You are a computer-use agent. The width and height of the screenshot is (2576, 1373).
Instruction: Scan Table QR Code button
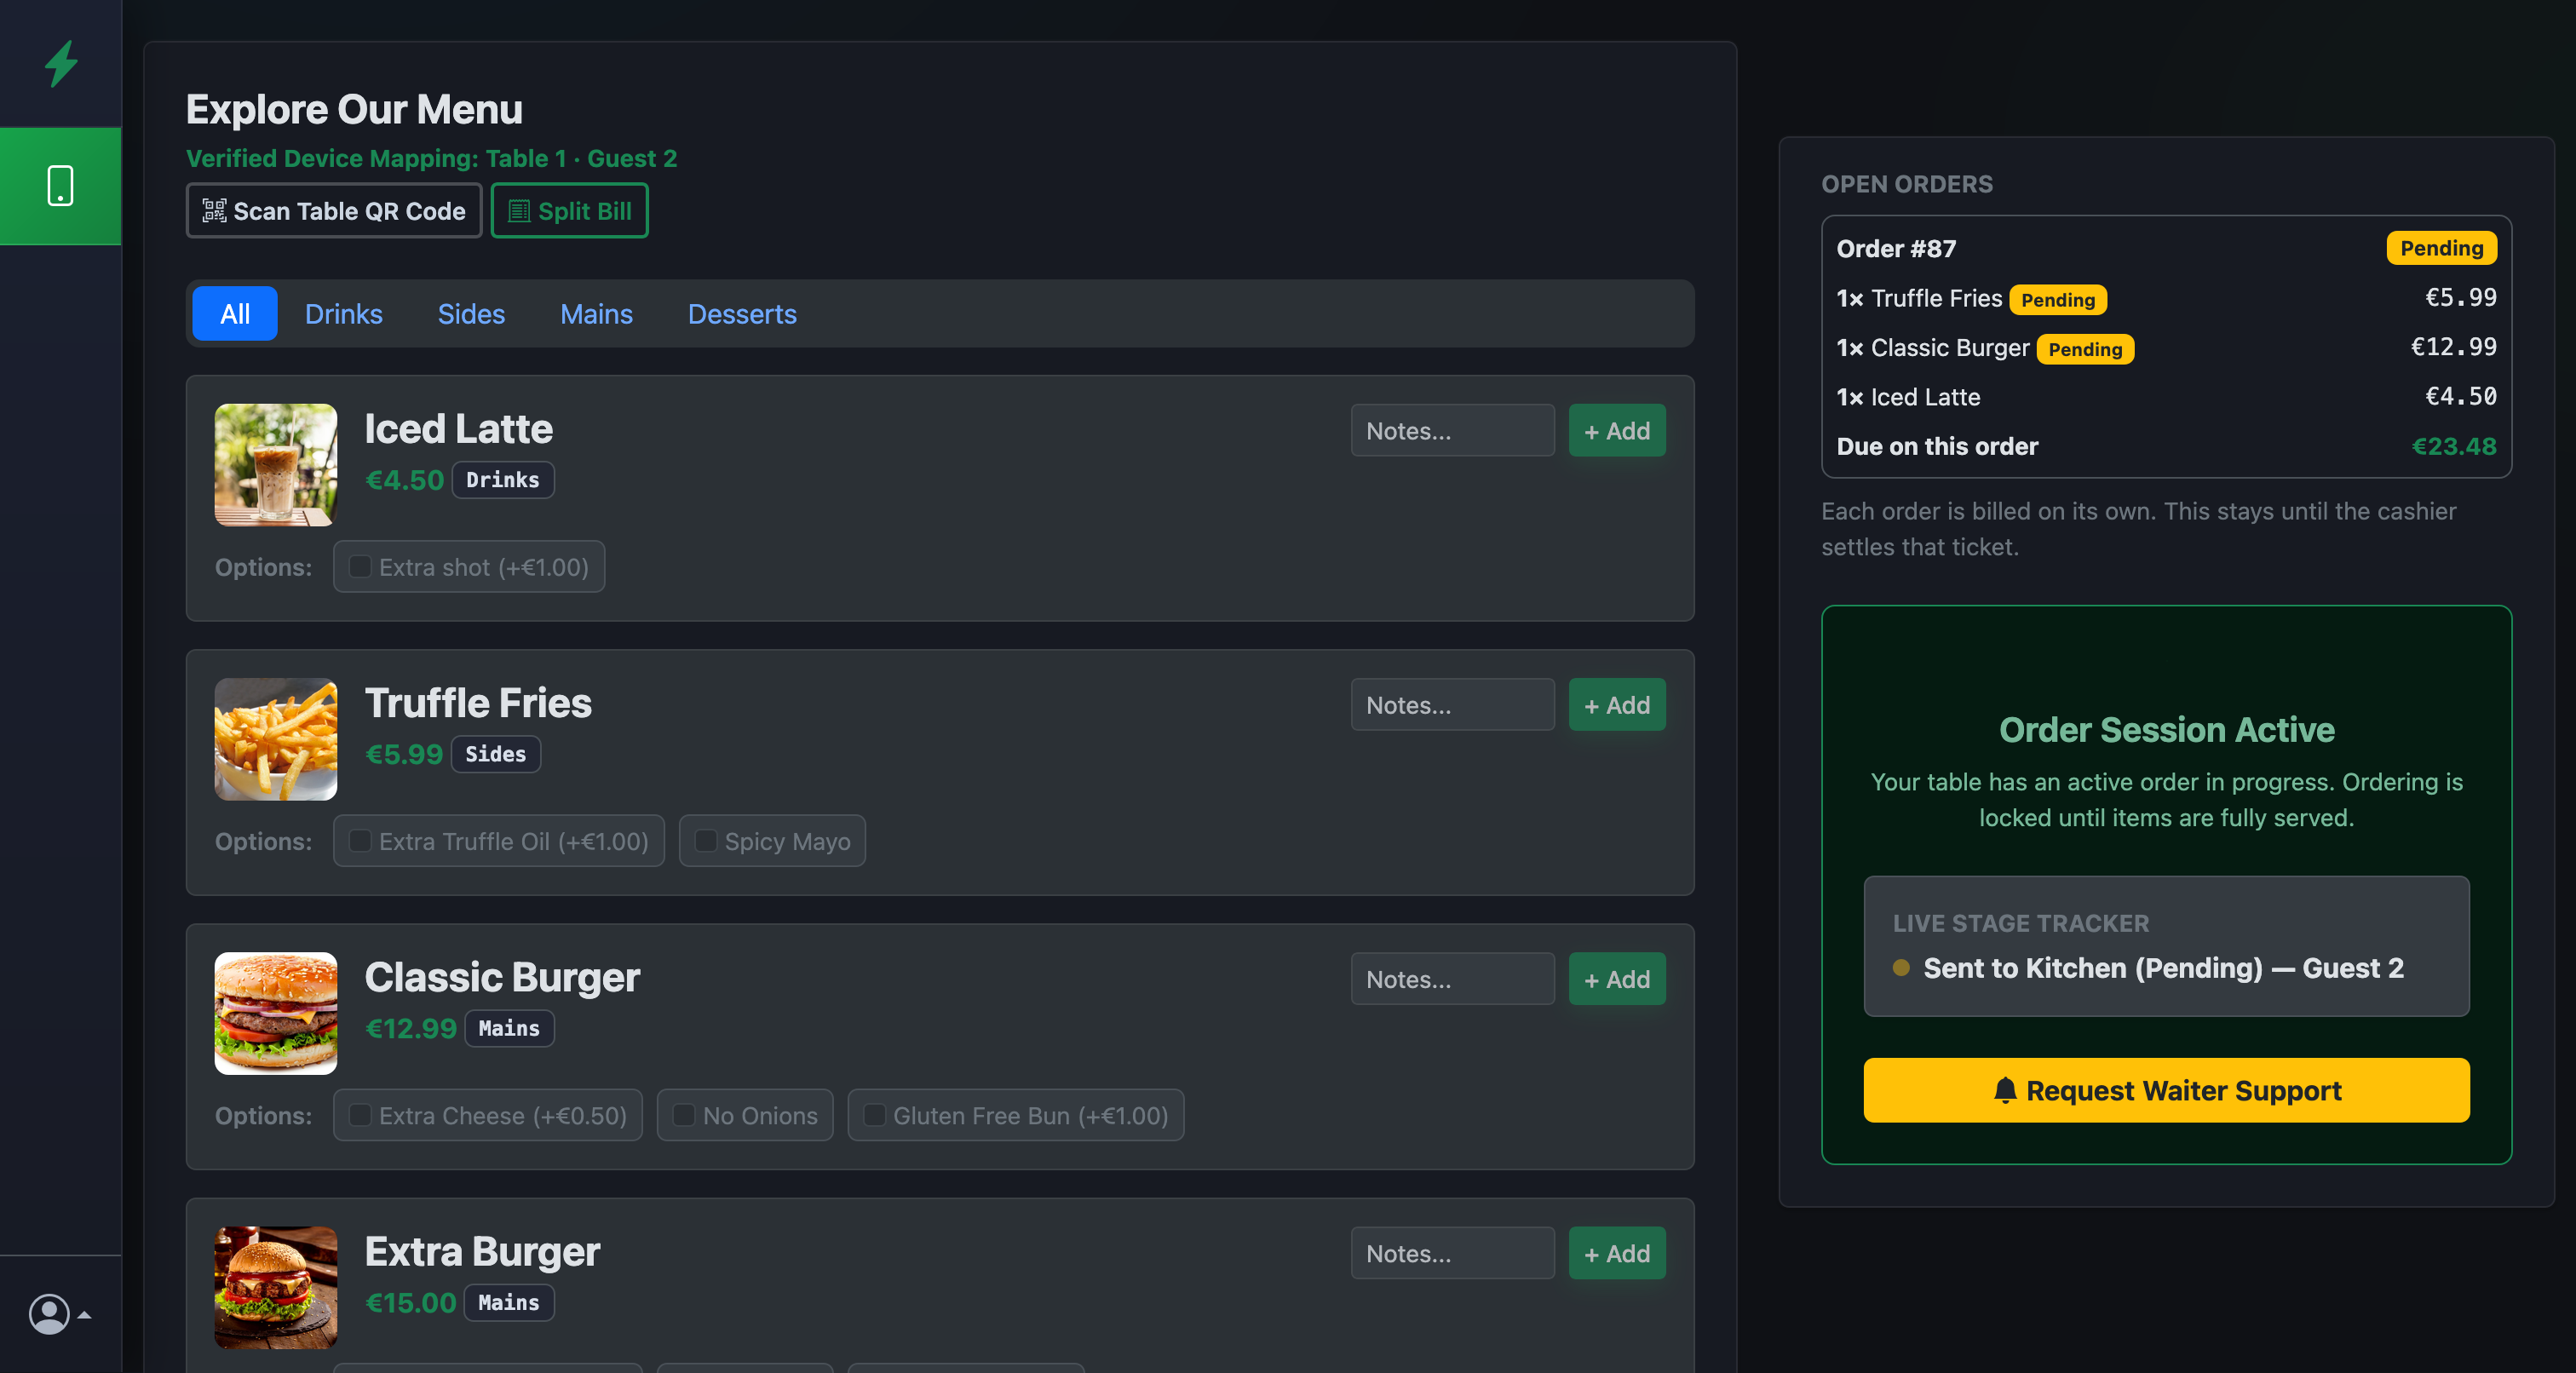pos(334,211)
